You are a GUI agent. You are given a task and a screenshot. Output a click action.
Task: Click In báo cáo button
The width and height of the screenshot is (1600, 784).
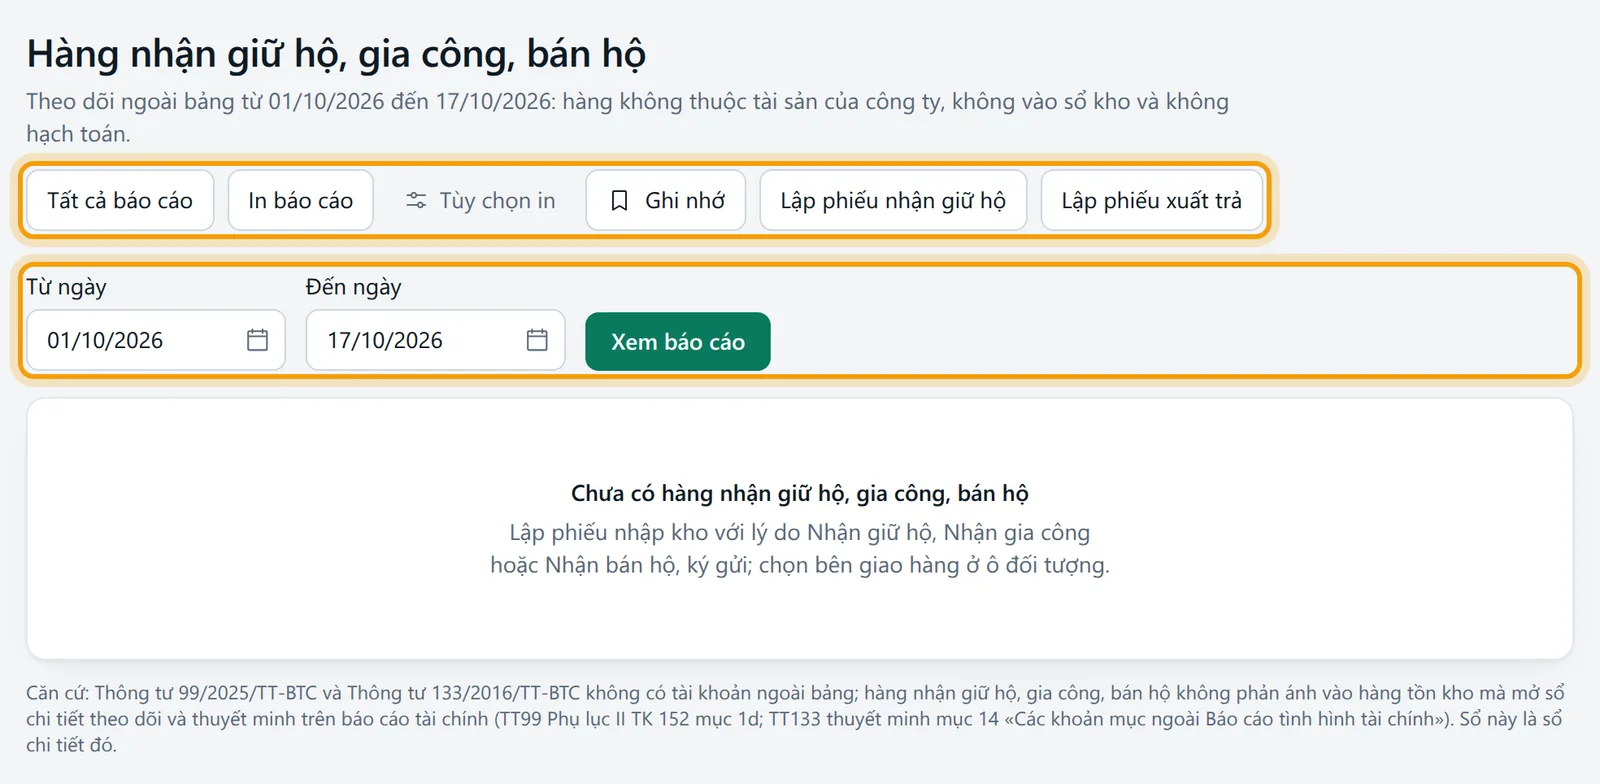[301, 200]
